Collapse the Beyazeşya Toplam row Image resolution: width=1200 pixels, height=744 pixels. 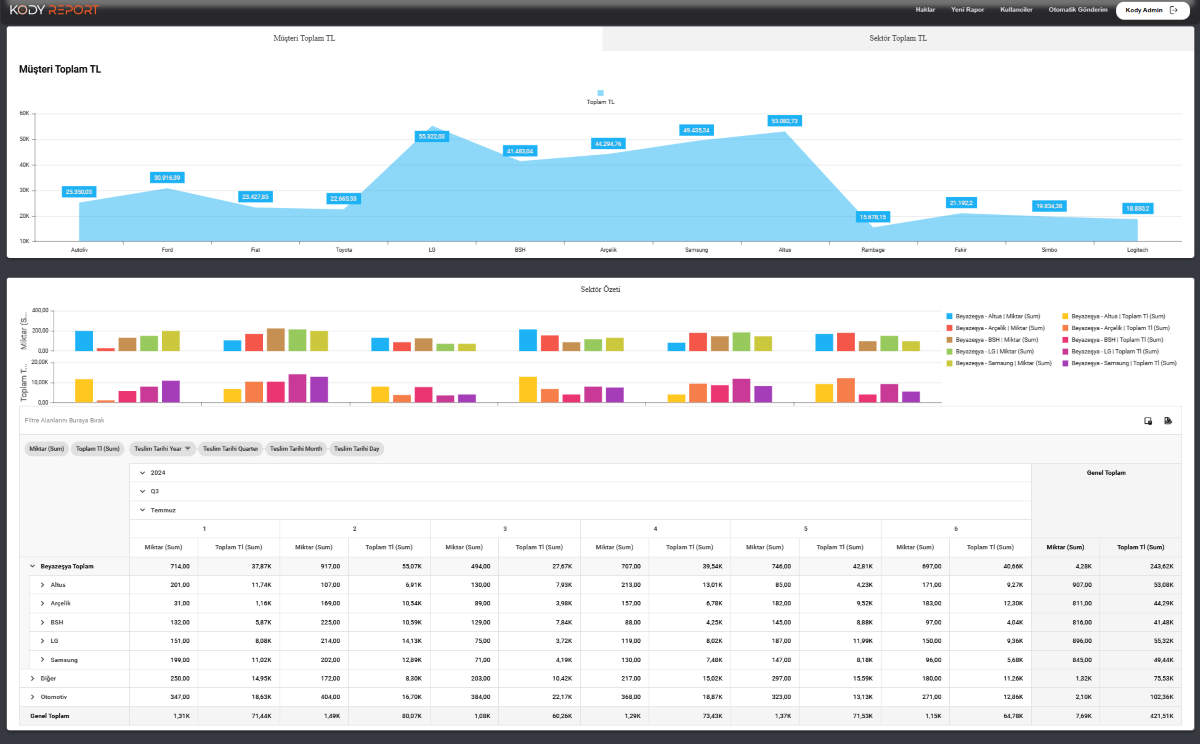point(32,566)
